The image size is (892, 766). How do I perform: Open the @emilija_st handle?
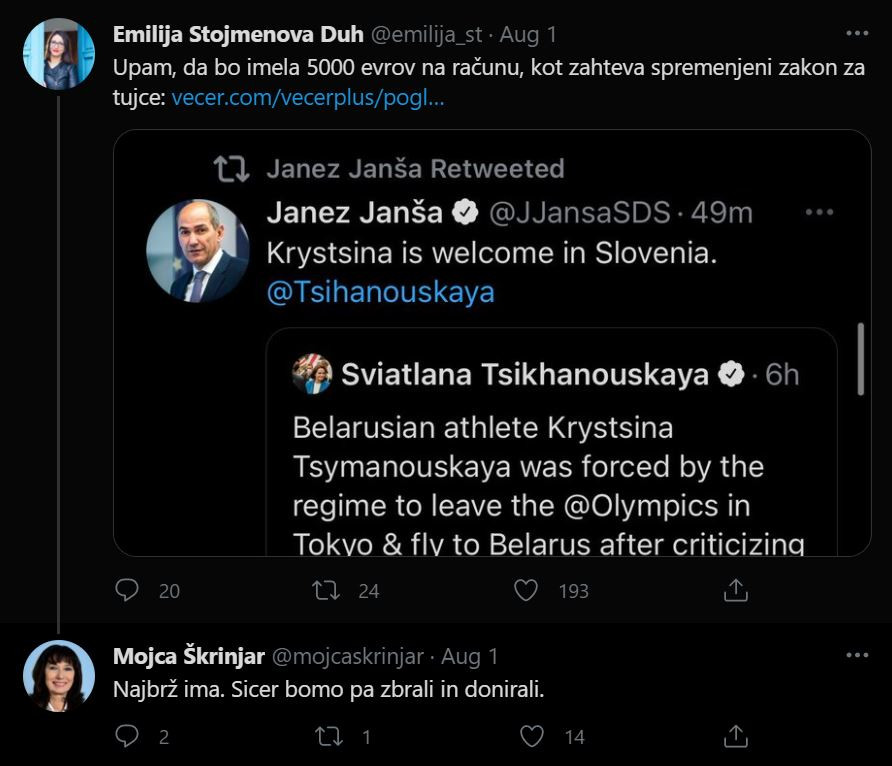427,34
